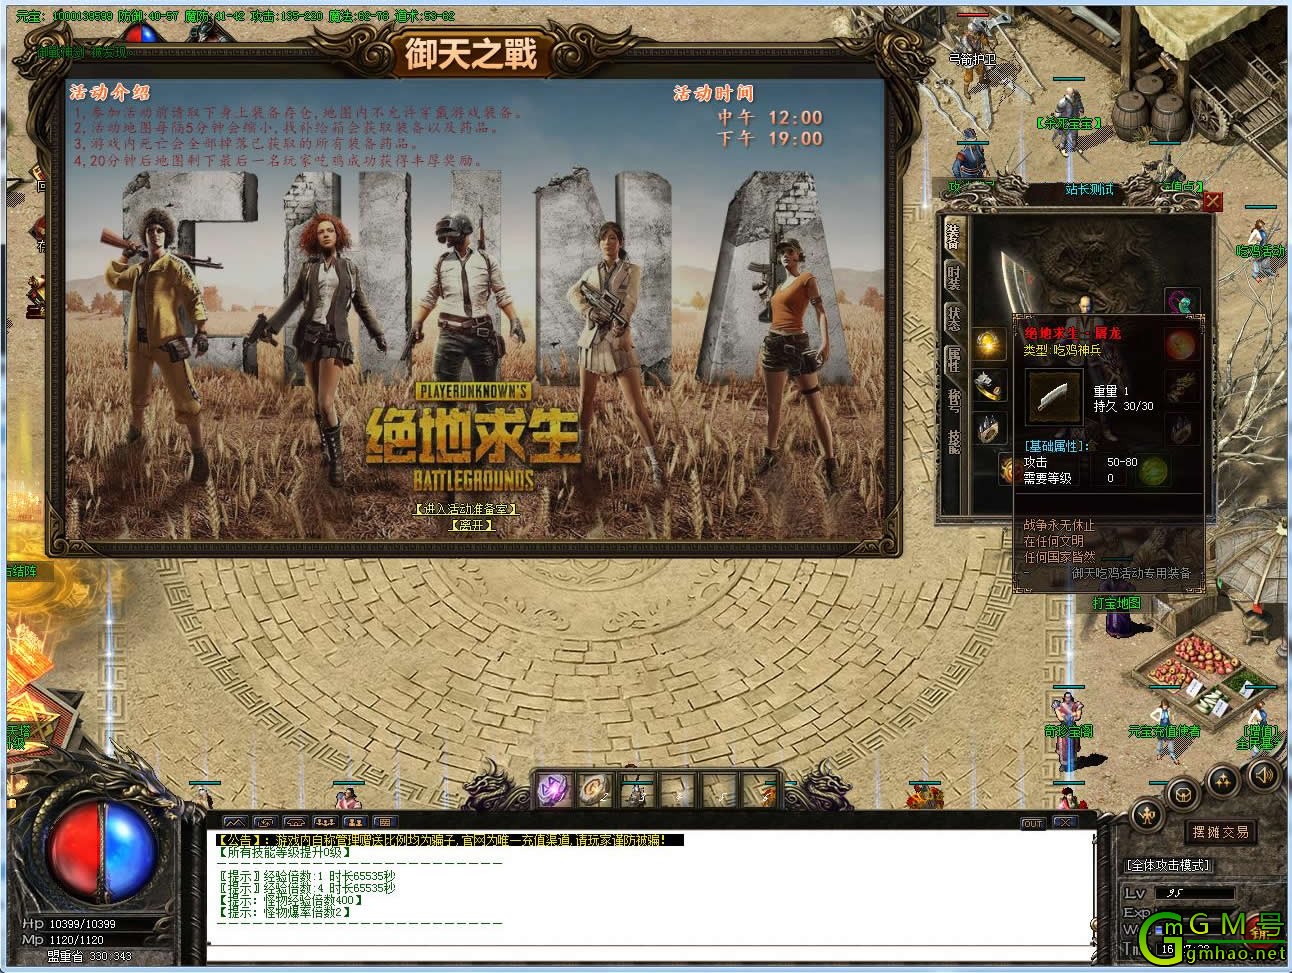1292x973 pixels.
Task: Click the dark ring slot on right
Action: (x=1181, y=428)
